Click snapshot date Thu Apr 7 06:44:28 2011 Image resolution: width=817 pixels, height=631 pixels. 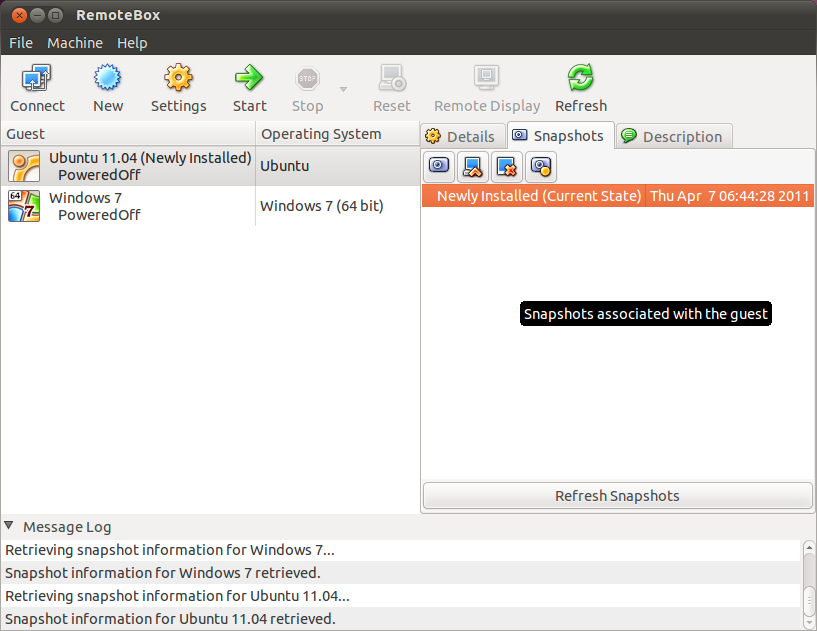click(729, 196)
